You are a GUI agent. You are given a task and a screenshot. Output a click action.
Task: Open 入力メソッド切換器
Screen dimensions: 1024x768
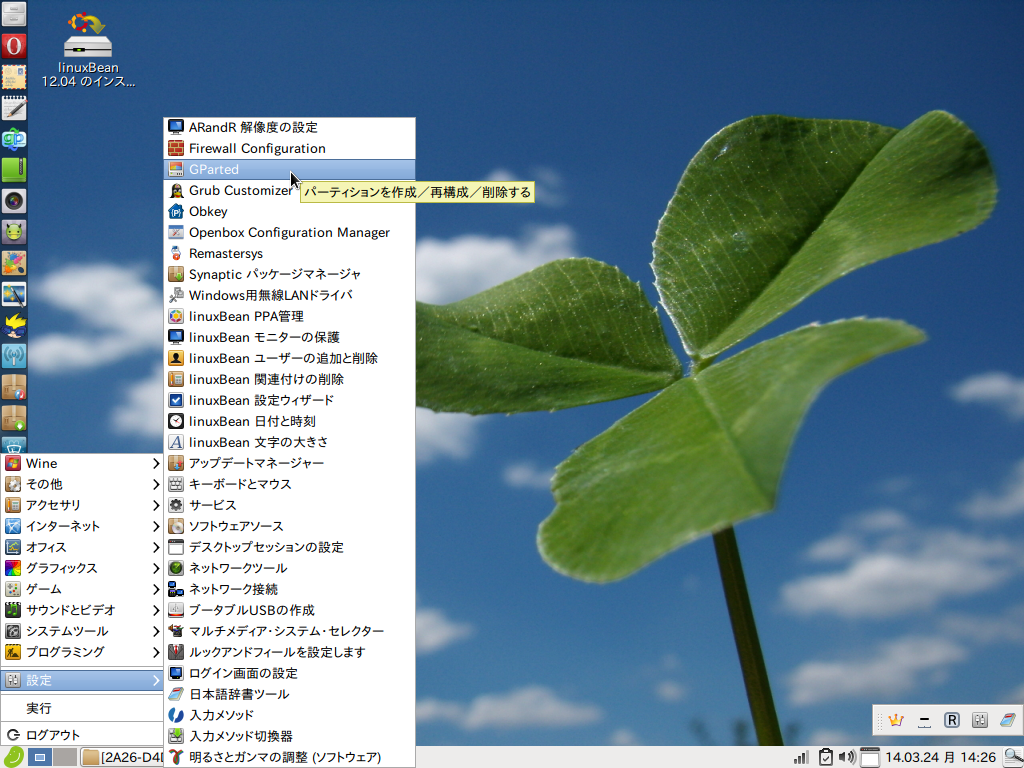pos(289,736)
